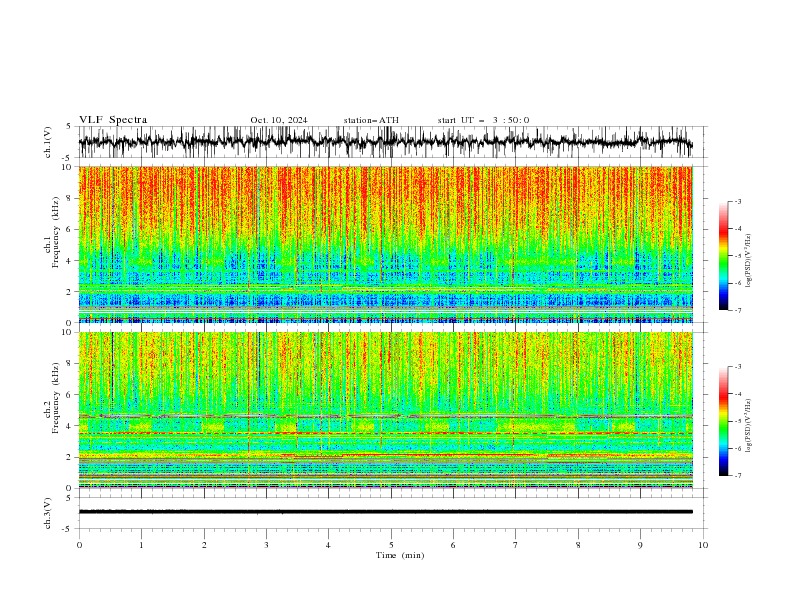Click the "3" tick on the time axis

pyautogui.click(x=266, y=545)
